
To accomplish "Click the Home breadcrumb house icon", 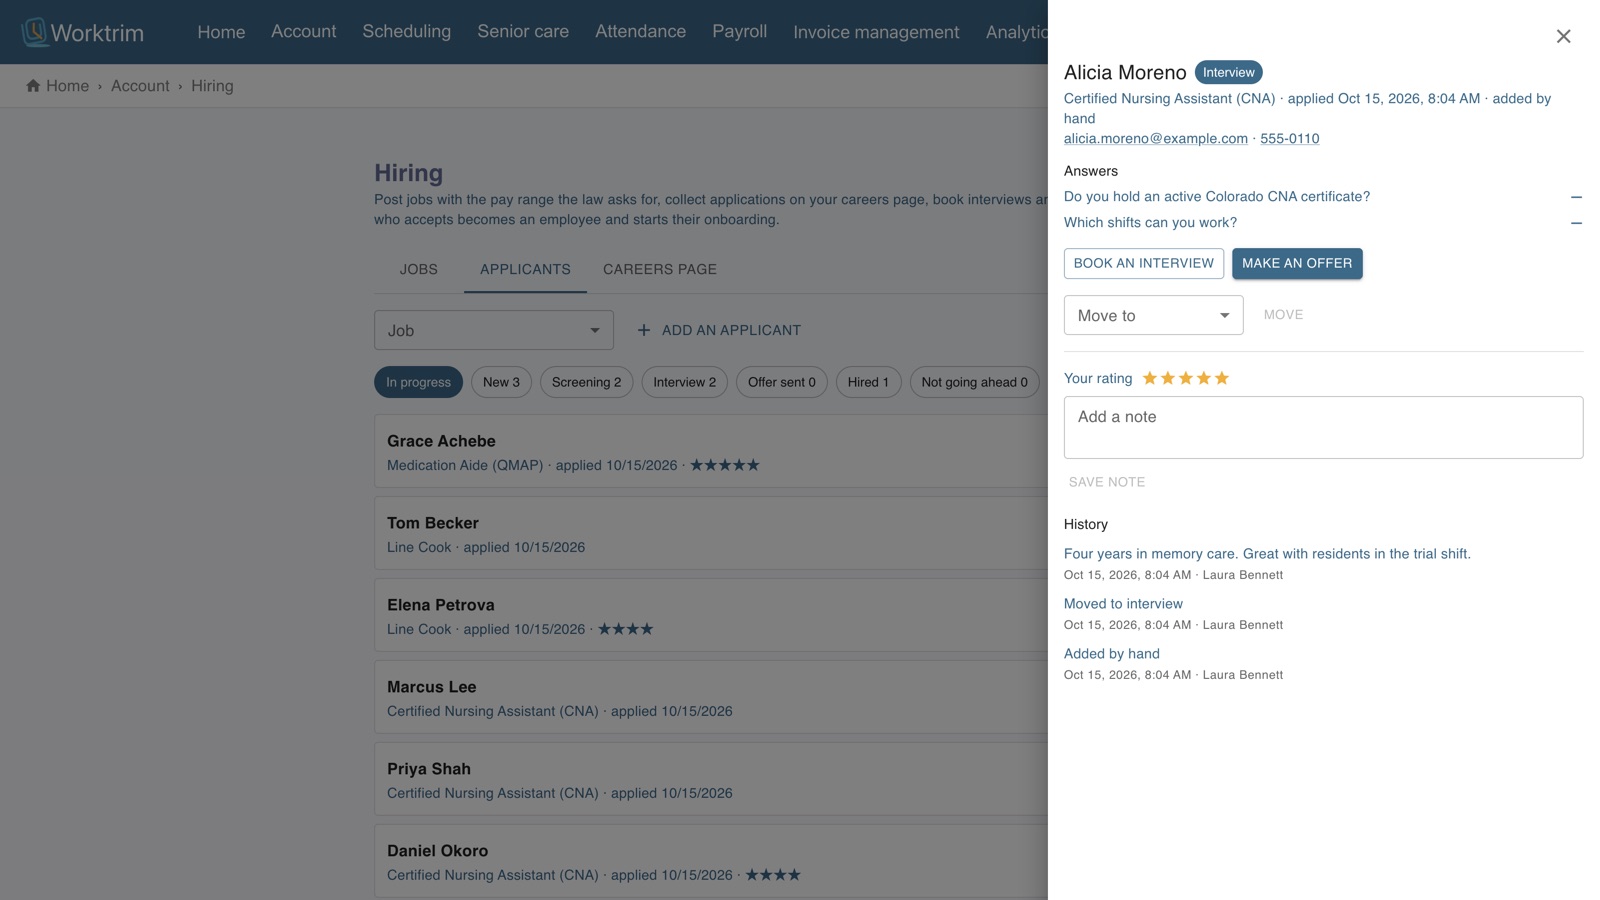I will point(33,86).
